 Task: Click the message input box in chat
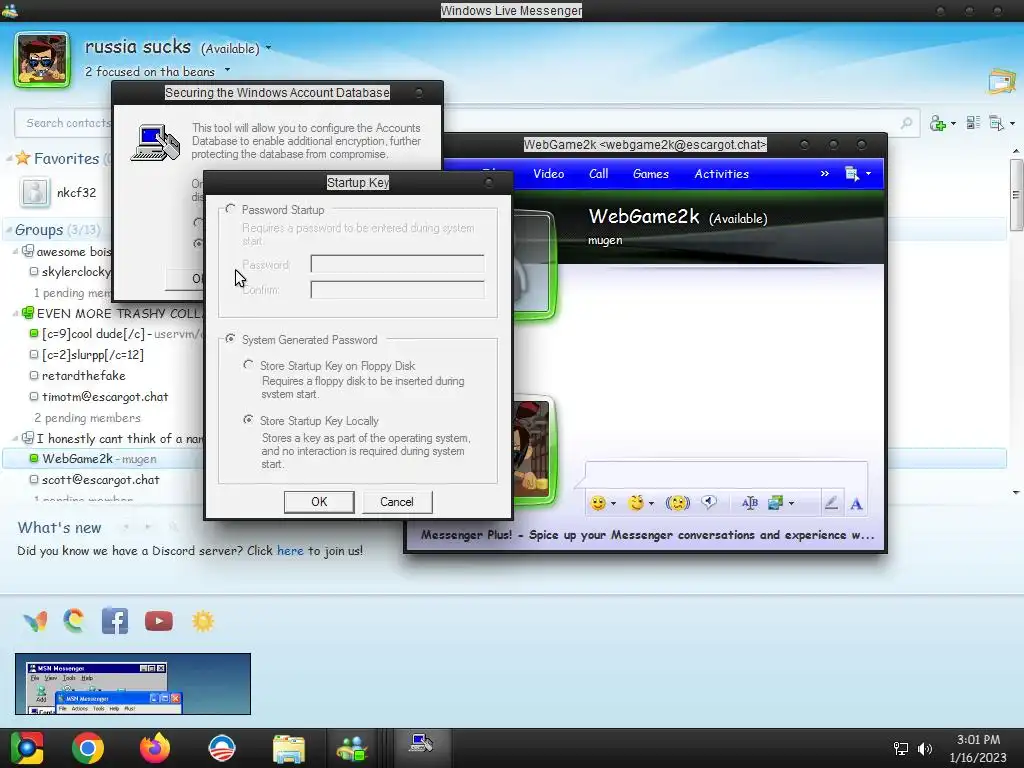(x=726, y=473)
